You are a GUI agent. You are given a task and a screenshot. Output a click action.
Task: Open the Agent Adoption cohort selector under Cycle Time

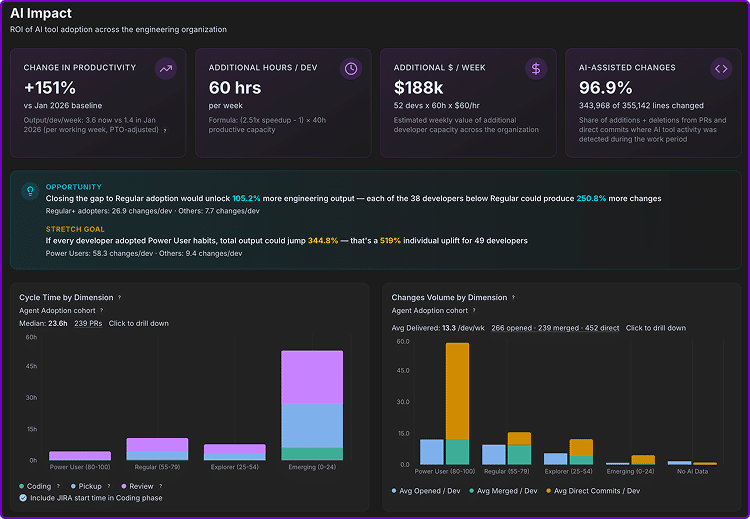click(57, 310)
